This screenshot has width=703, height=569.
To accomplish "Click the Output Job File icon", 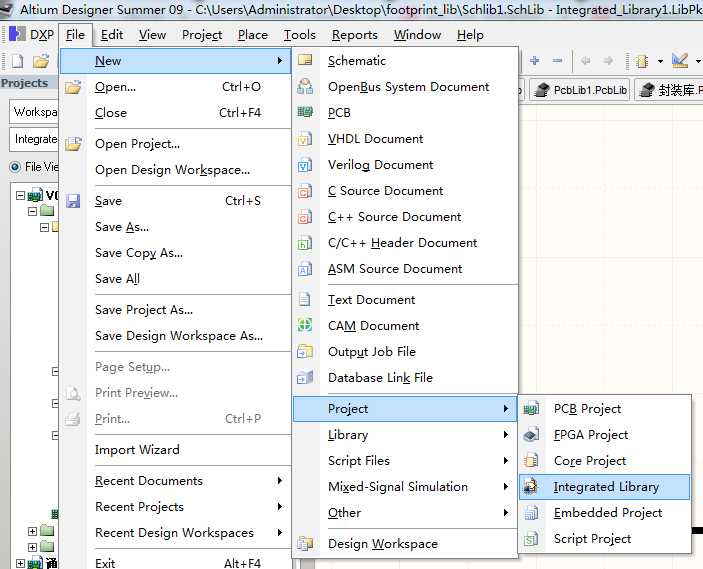I will point(305,351).
